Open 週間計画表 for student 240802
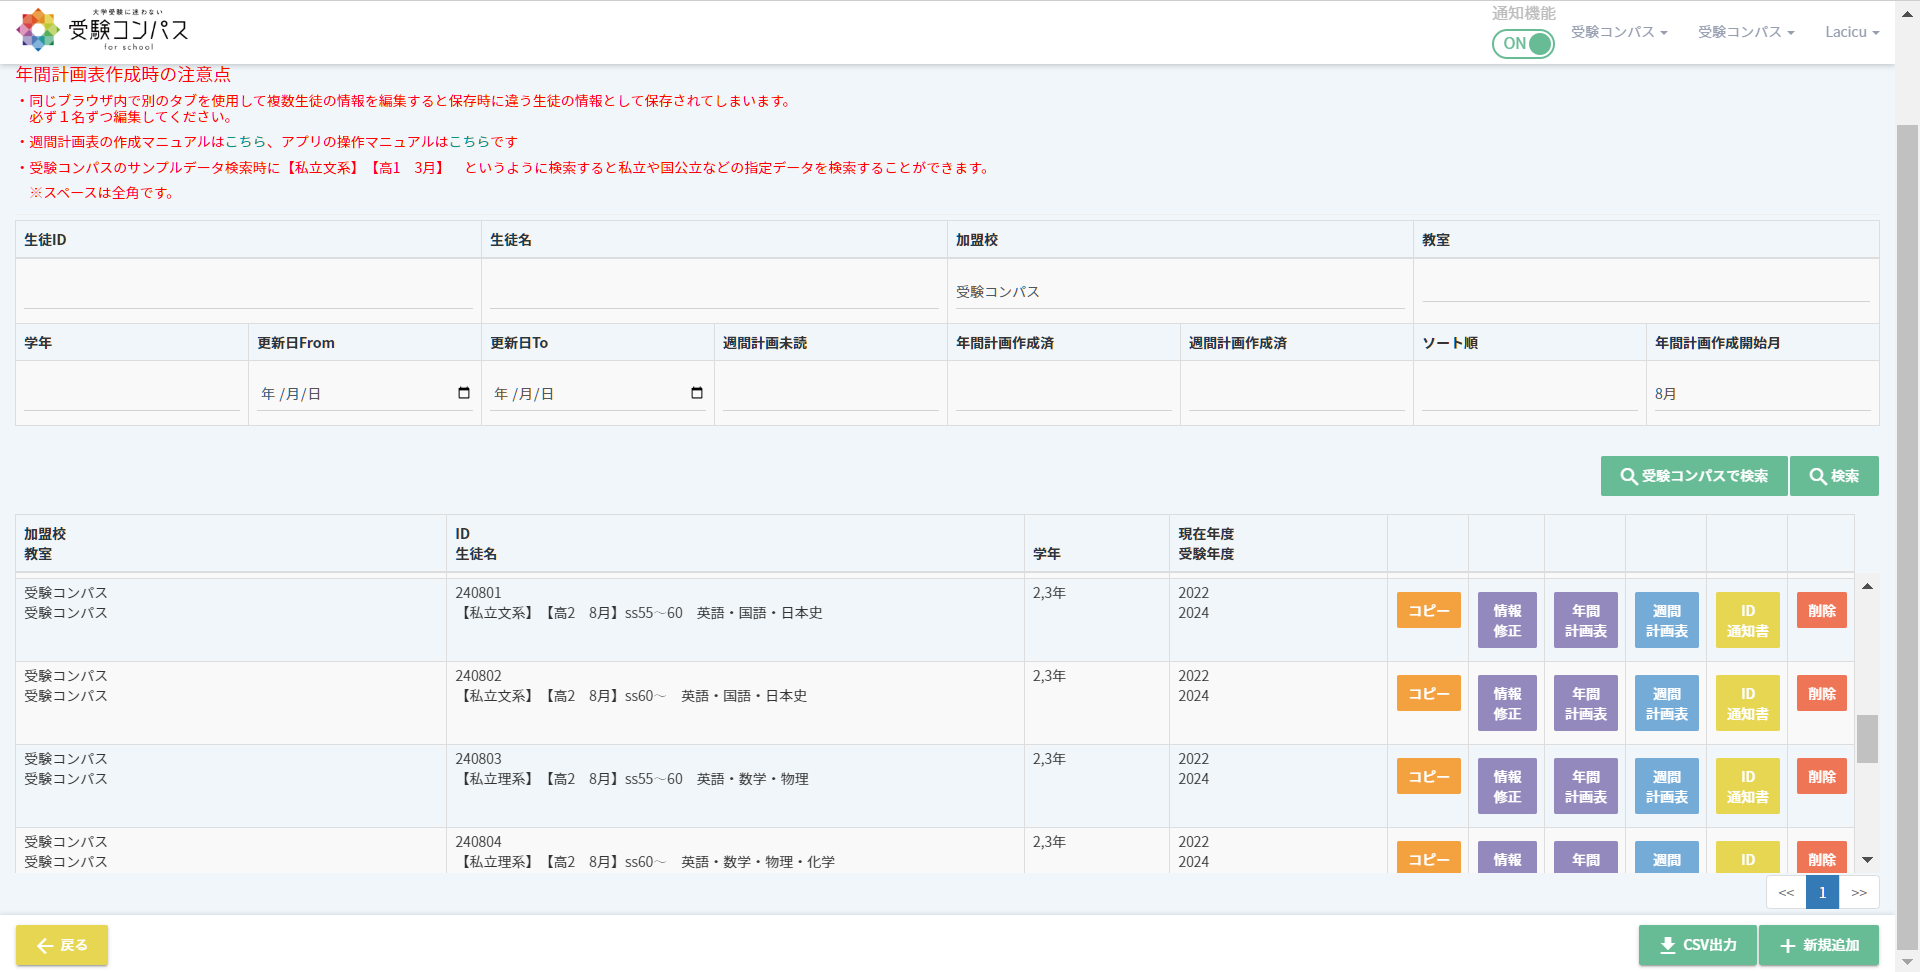Image resolution: width=1920 pixels, height=972 pixels. pyautogui.click(x=1667, y=703)
